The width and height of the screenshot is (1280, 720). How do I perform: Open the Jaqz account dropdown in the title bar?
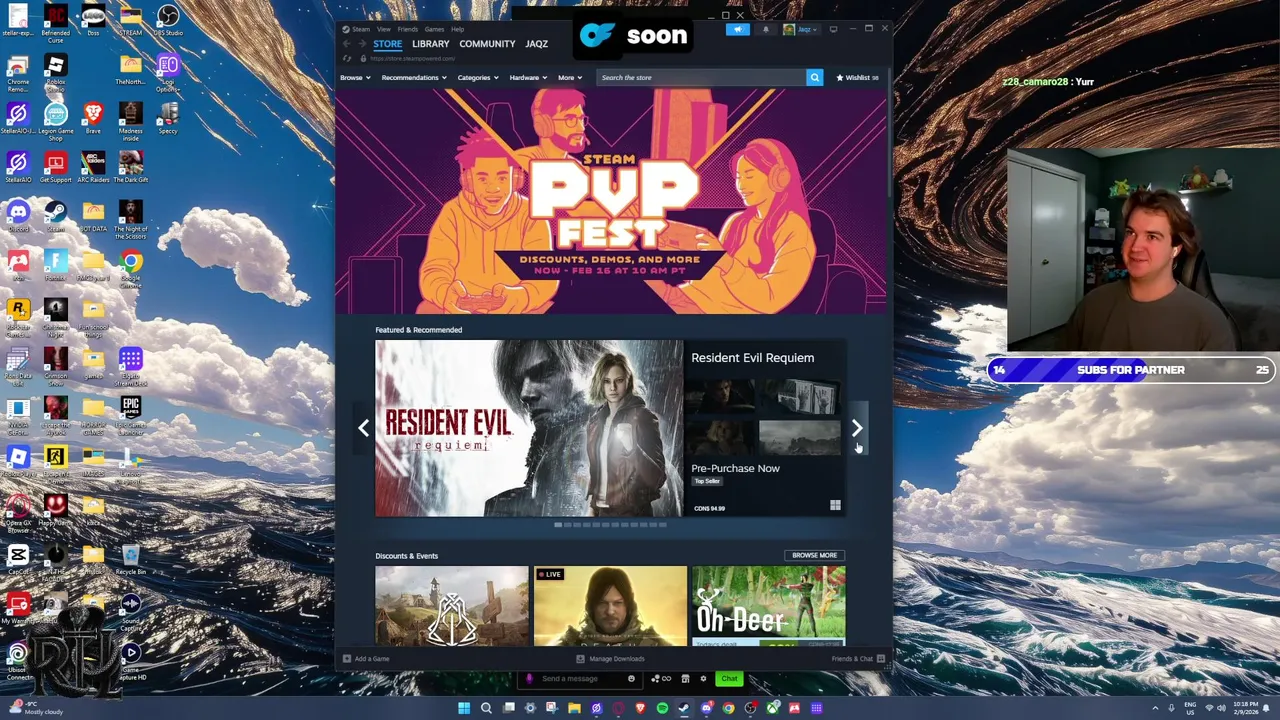[x=801, y=30]
